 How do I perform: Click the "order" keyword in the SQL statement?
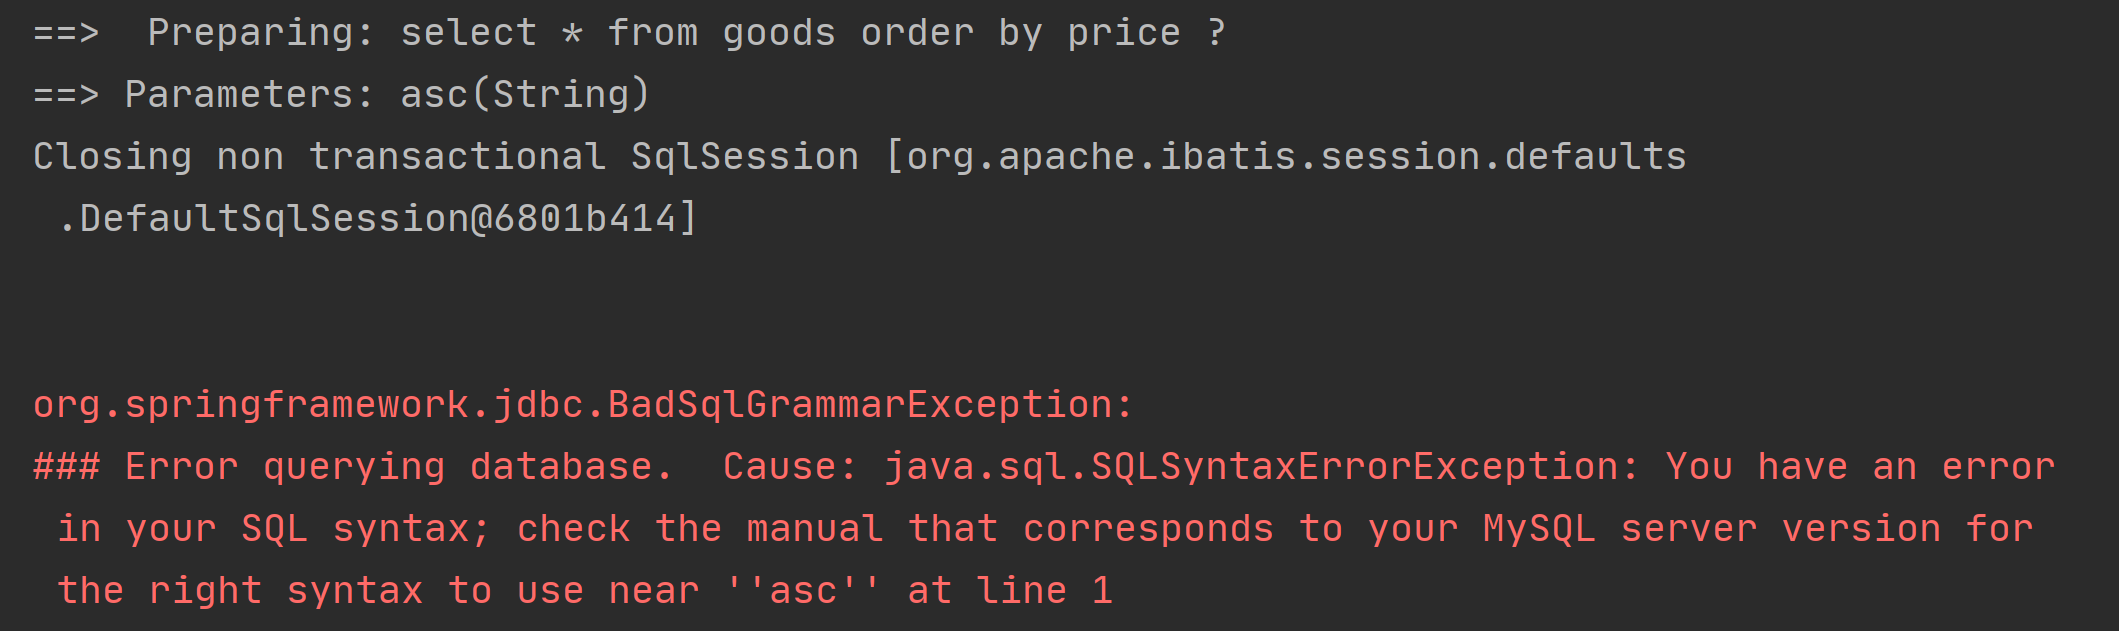pos(917,33)
